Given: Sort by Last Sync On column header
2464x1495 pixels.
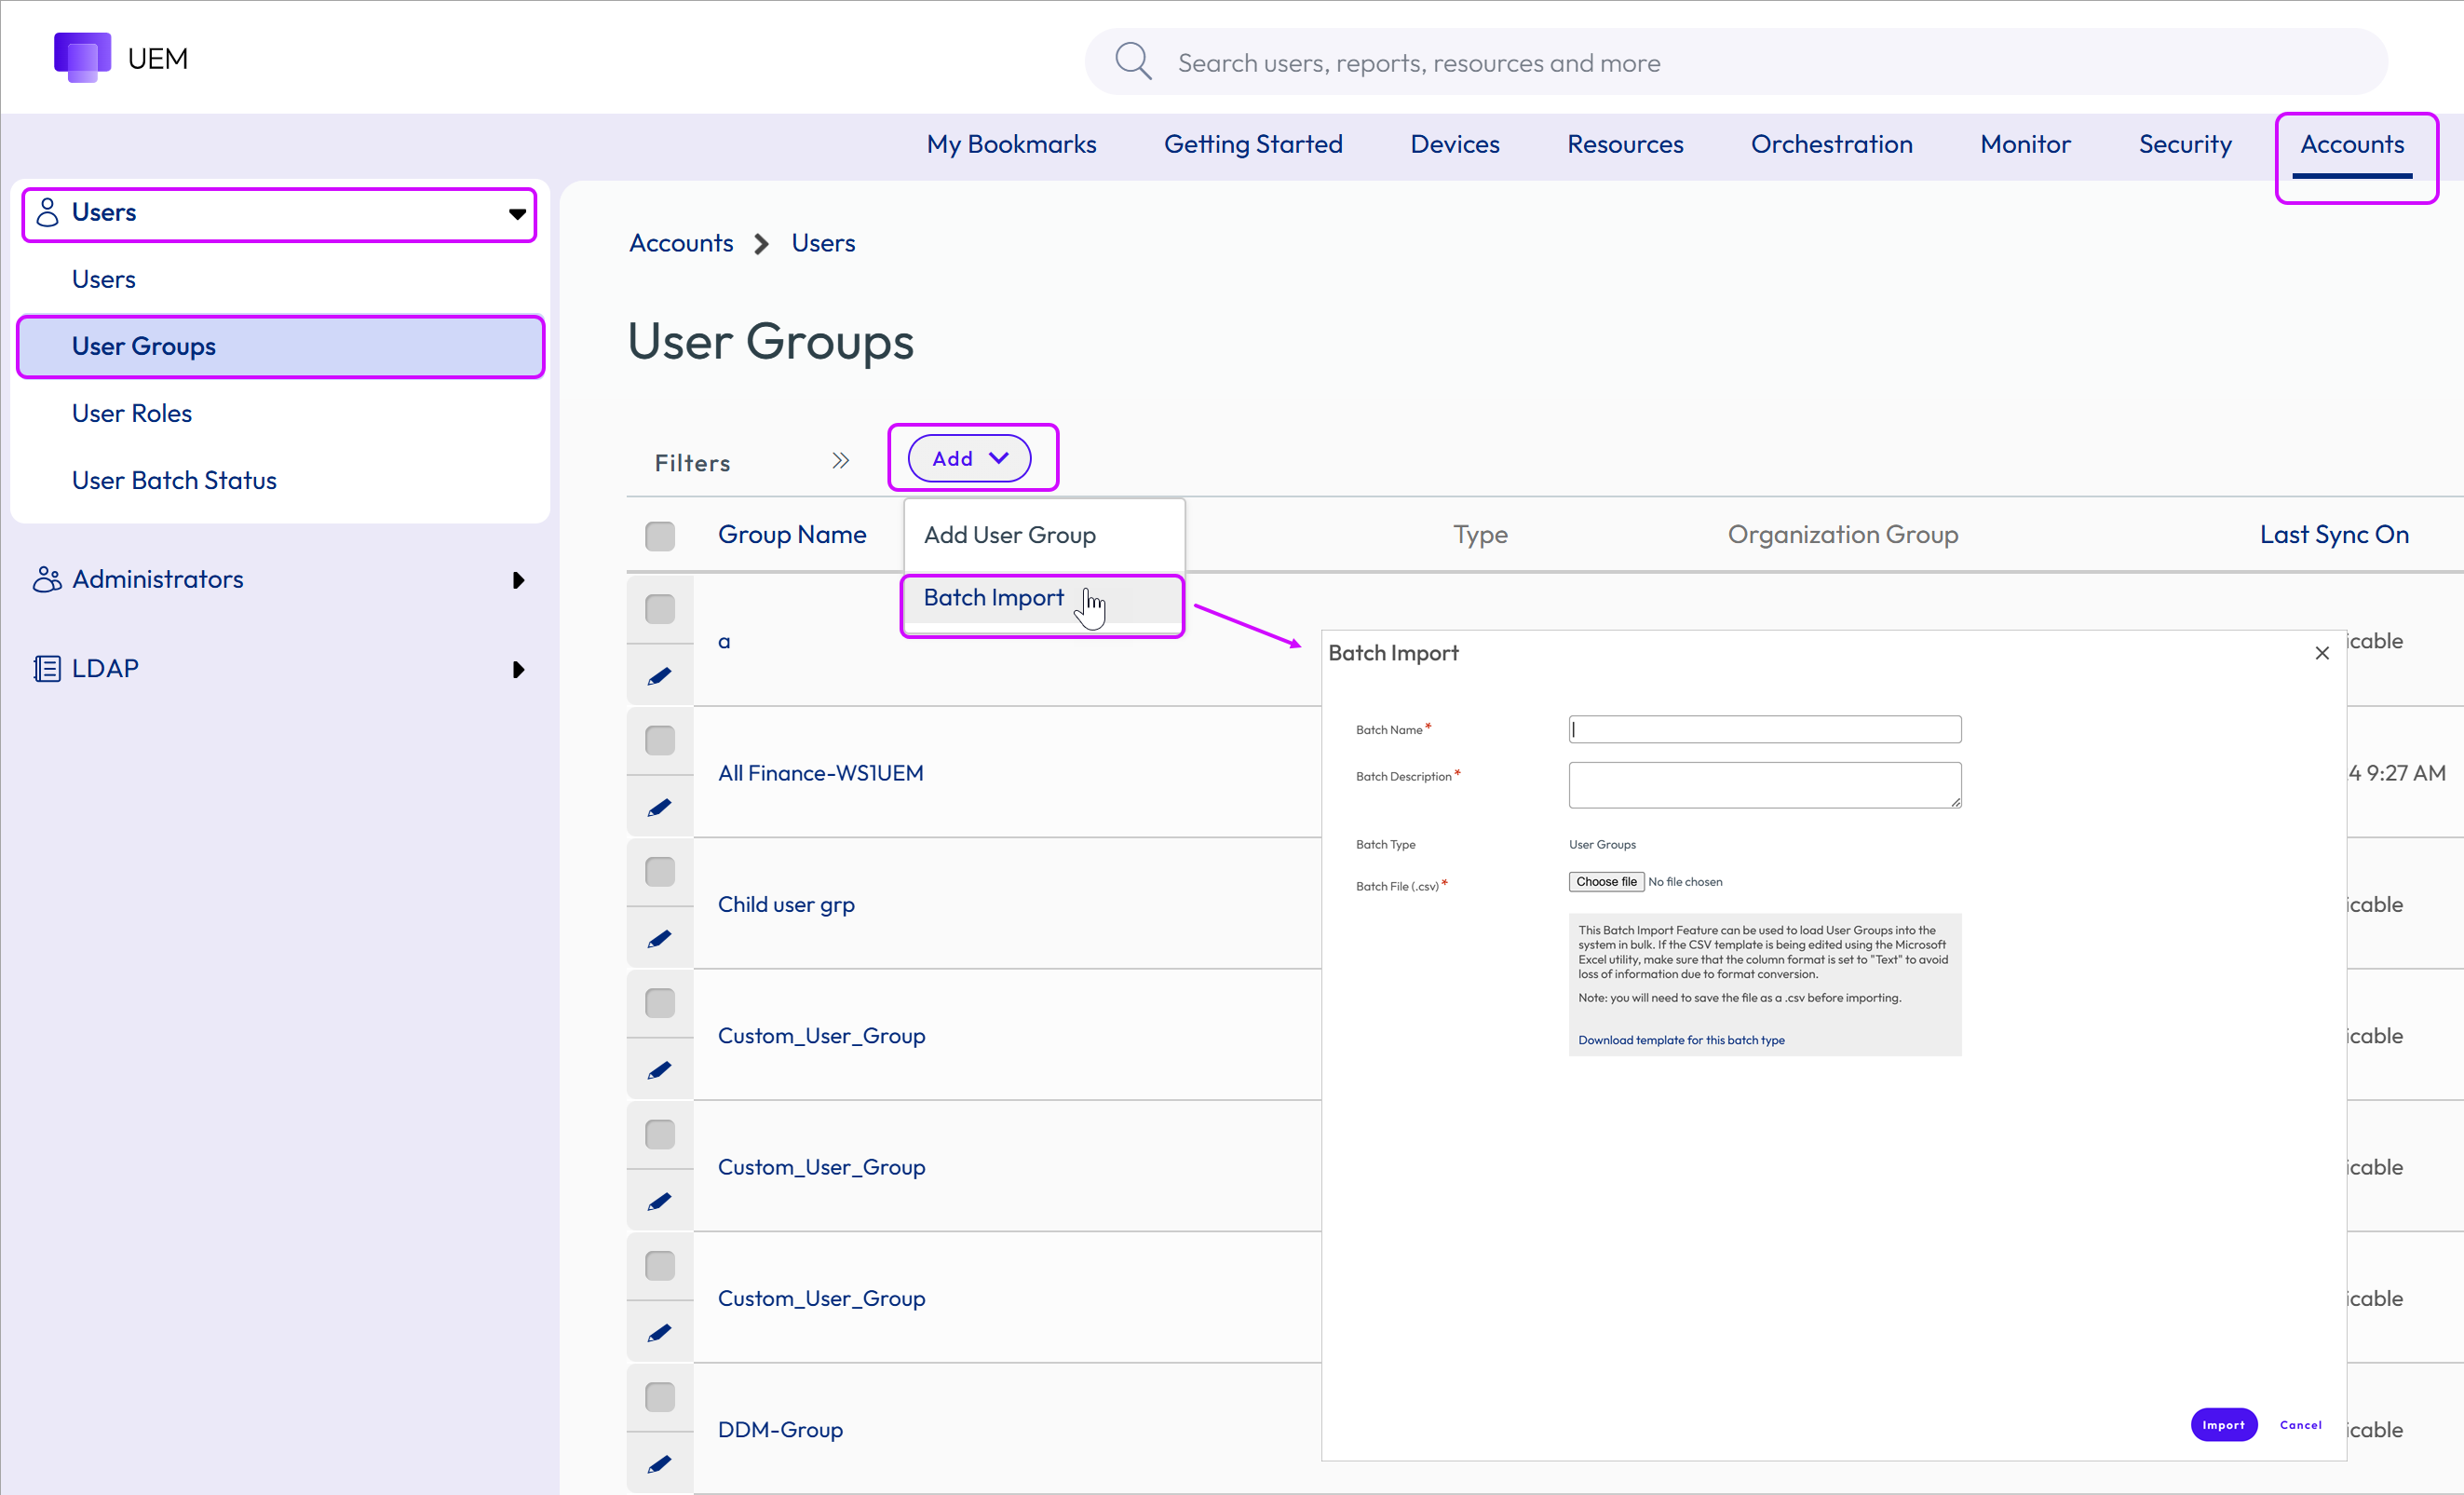Looking at the screenshot, I should point(2334,534).
